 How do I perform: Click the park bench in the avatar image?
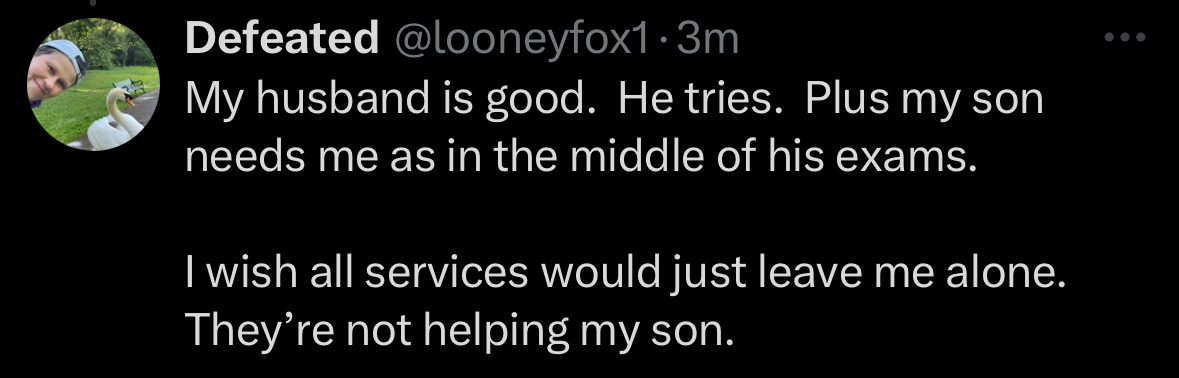129,85
